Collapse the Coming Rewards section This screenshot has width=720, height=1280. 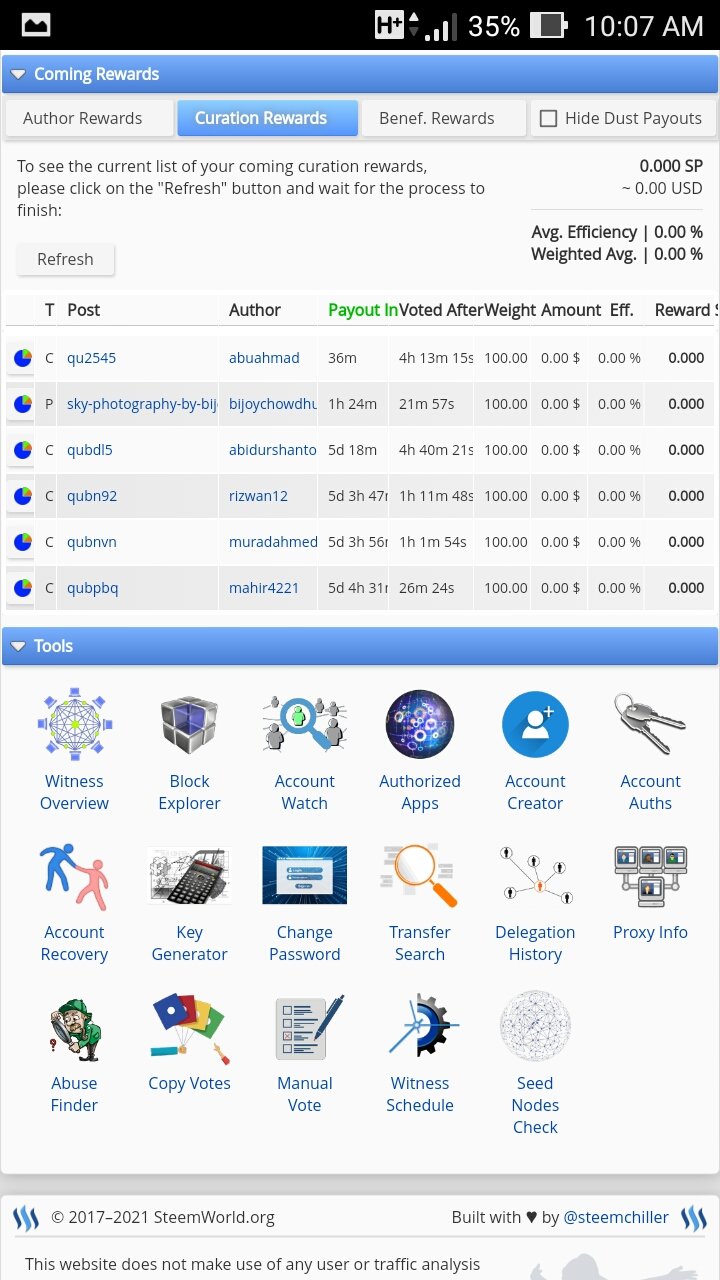pyautogui.click(x=18, y=74)
